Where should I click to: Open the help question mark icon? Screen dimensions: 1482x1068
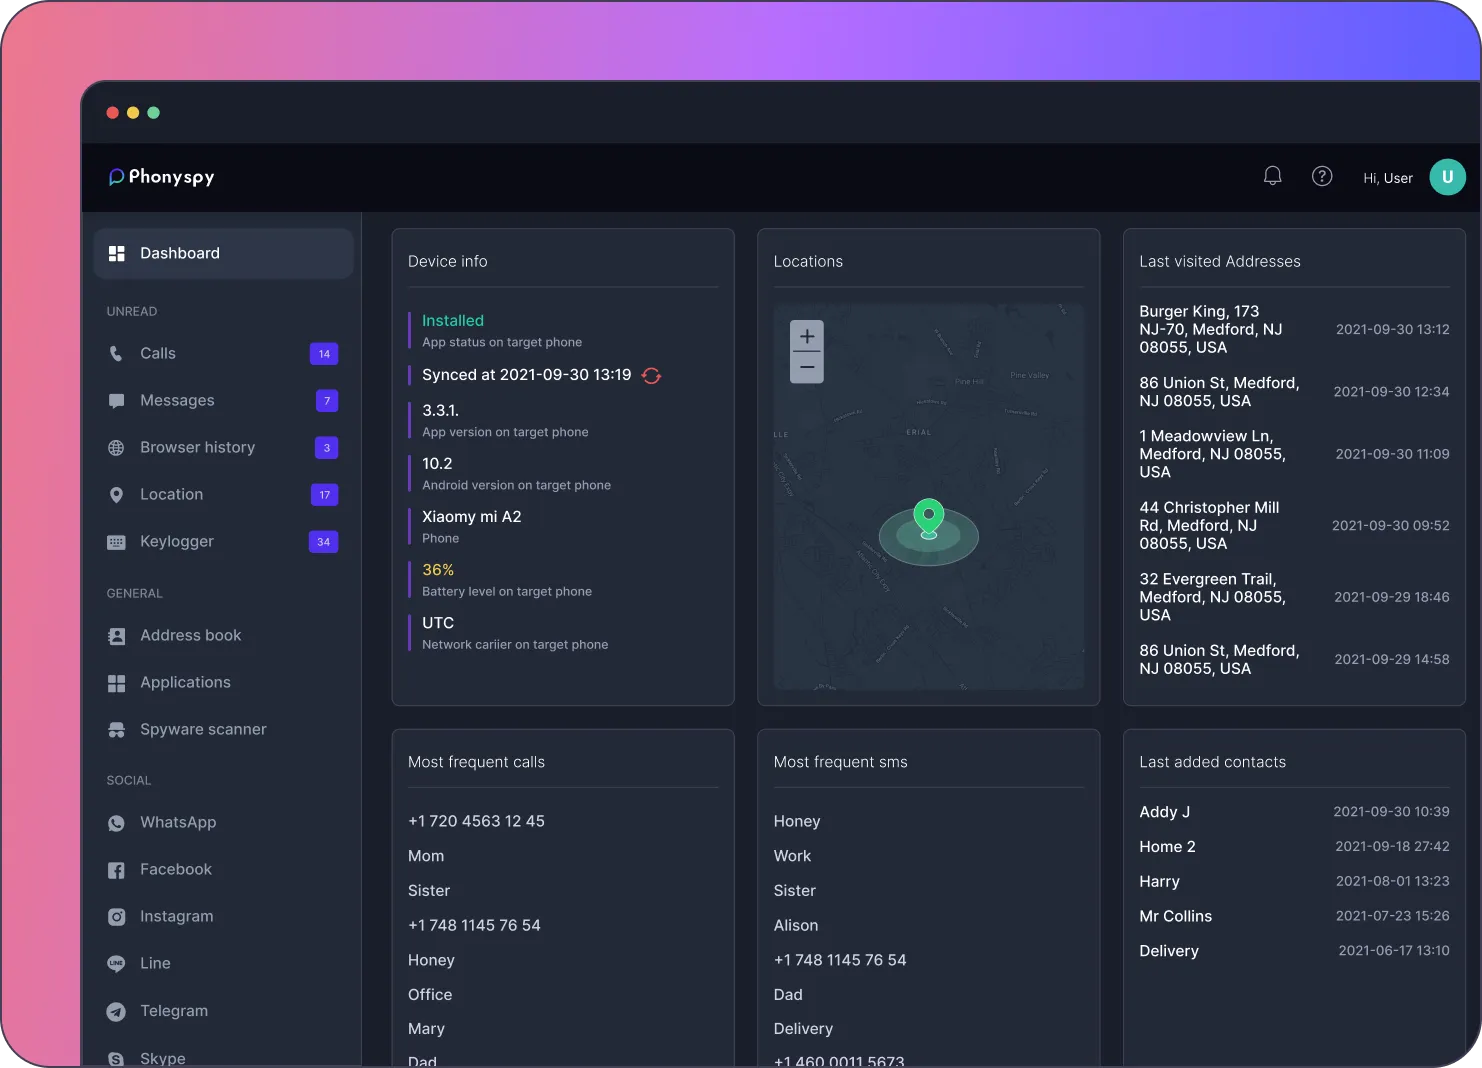(1322, 177)
